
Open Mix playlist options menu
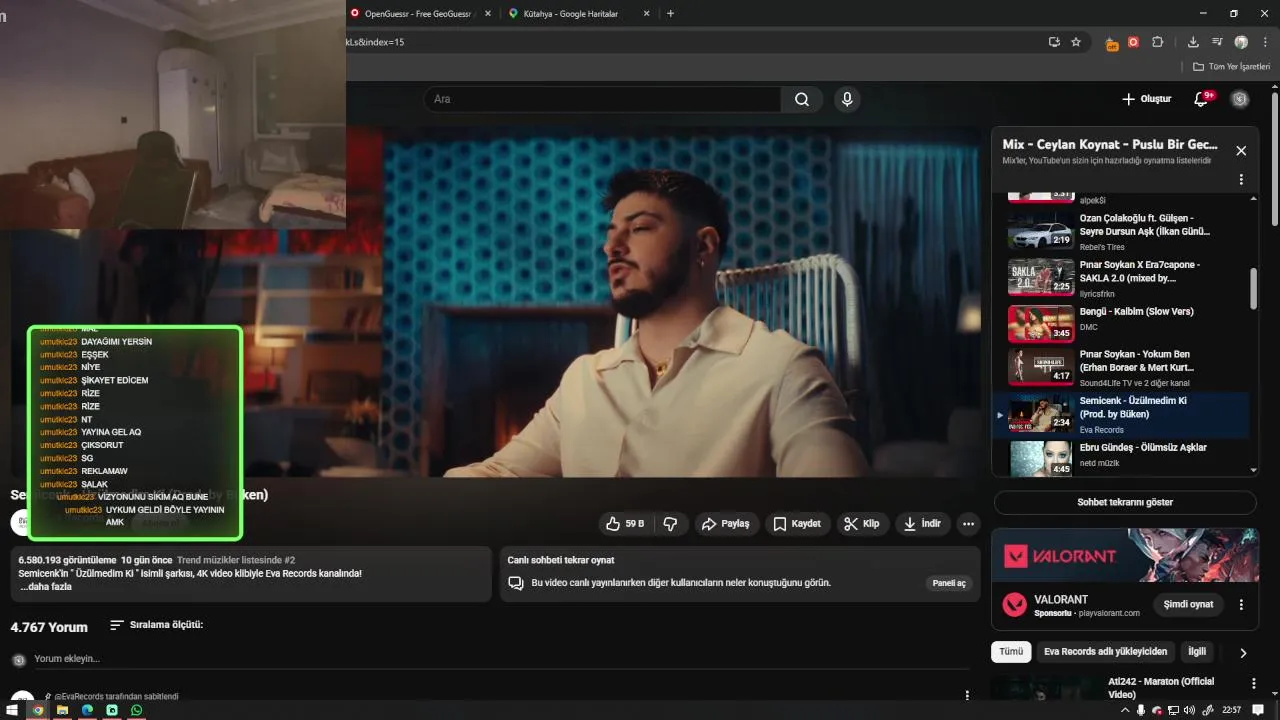(1241, 179)
